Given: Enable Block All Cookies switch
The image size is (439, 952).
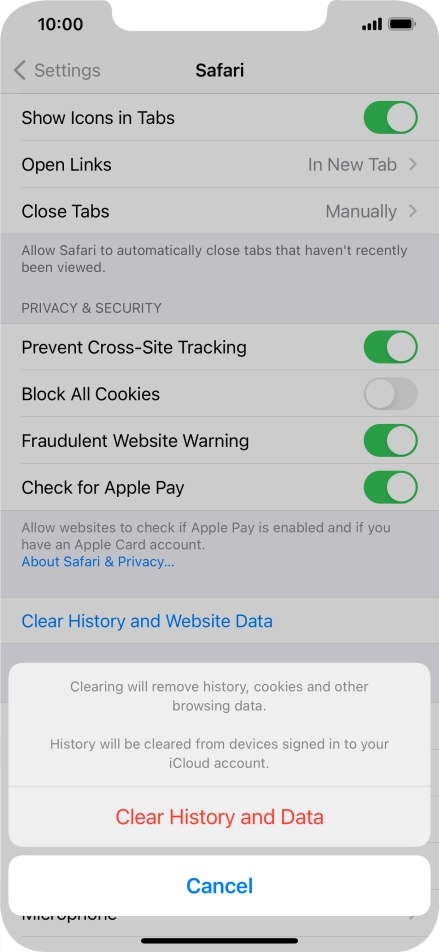Looking at the screenshot, I should [x=390, y=394].
